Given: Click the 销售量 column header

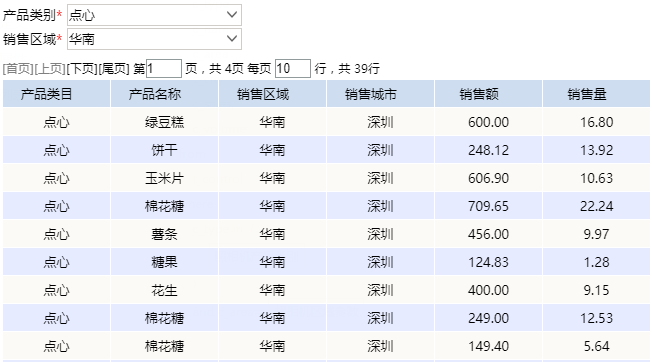Looking at the screenshot, I should point(596,94).
